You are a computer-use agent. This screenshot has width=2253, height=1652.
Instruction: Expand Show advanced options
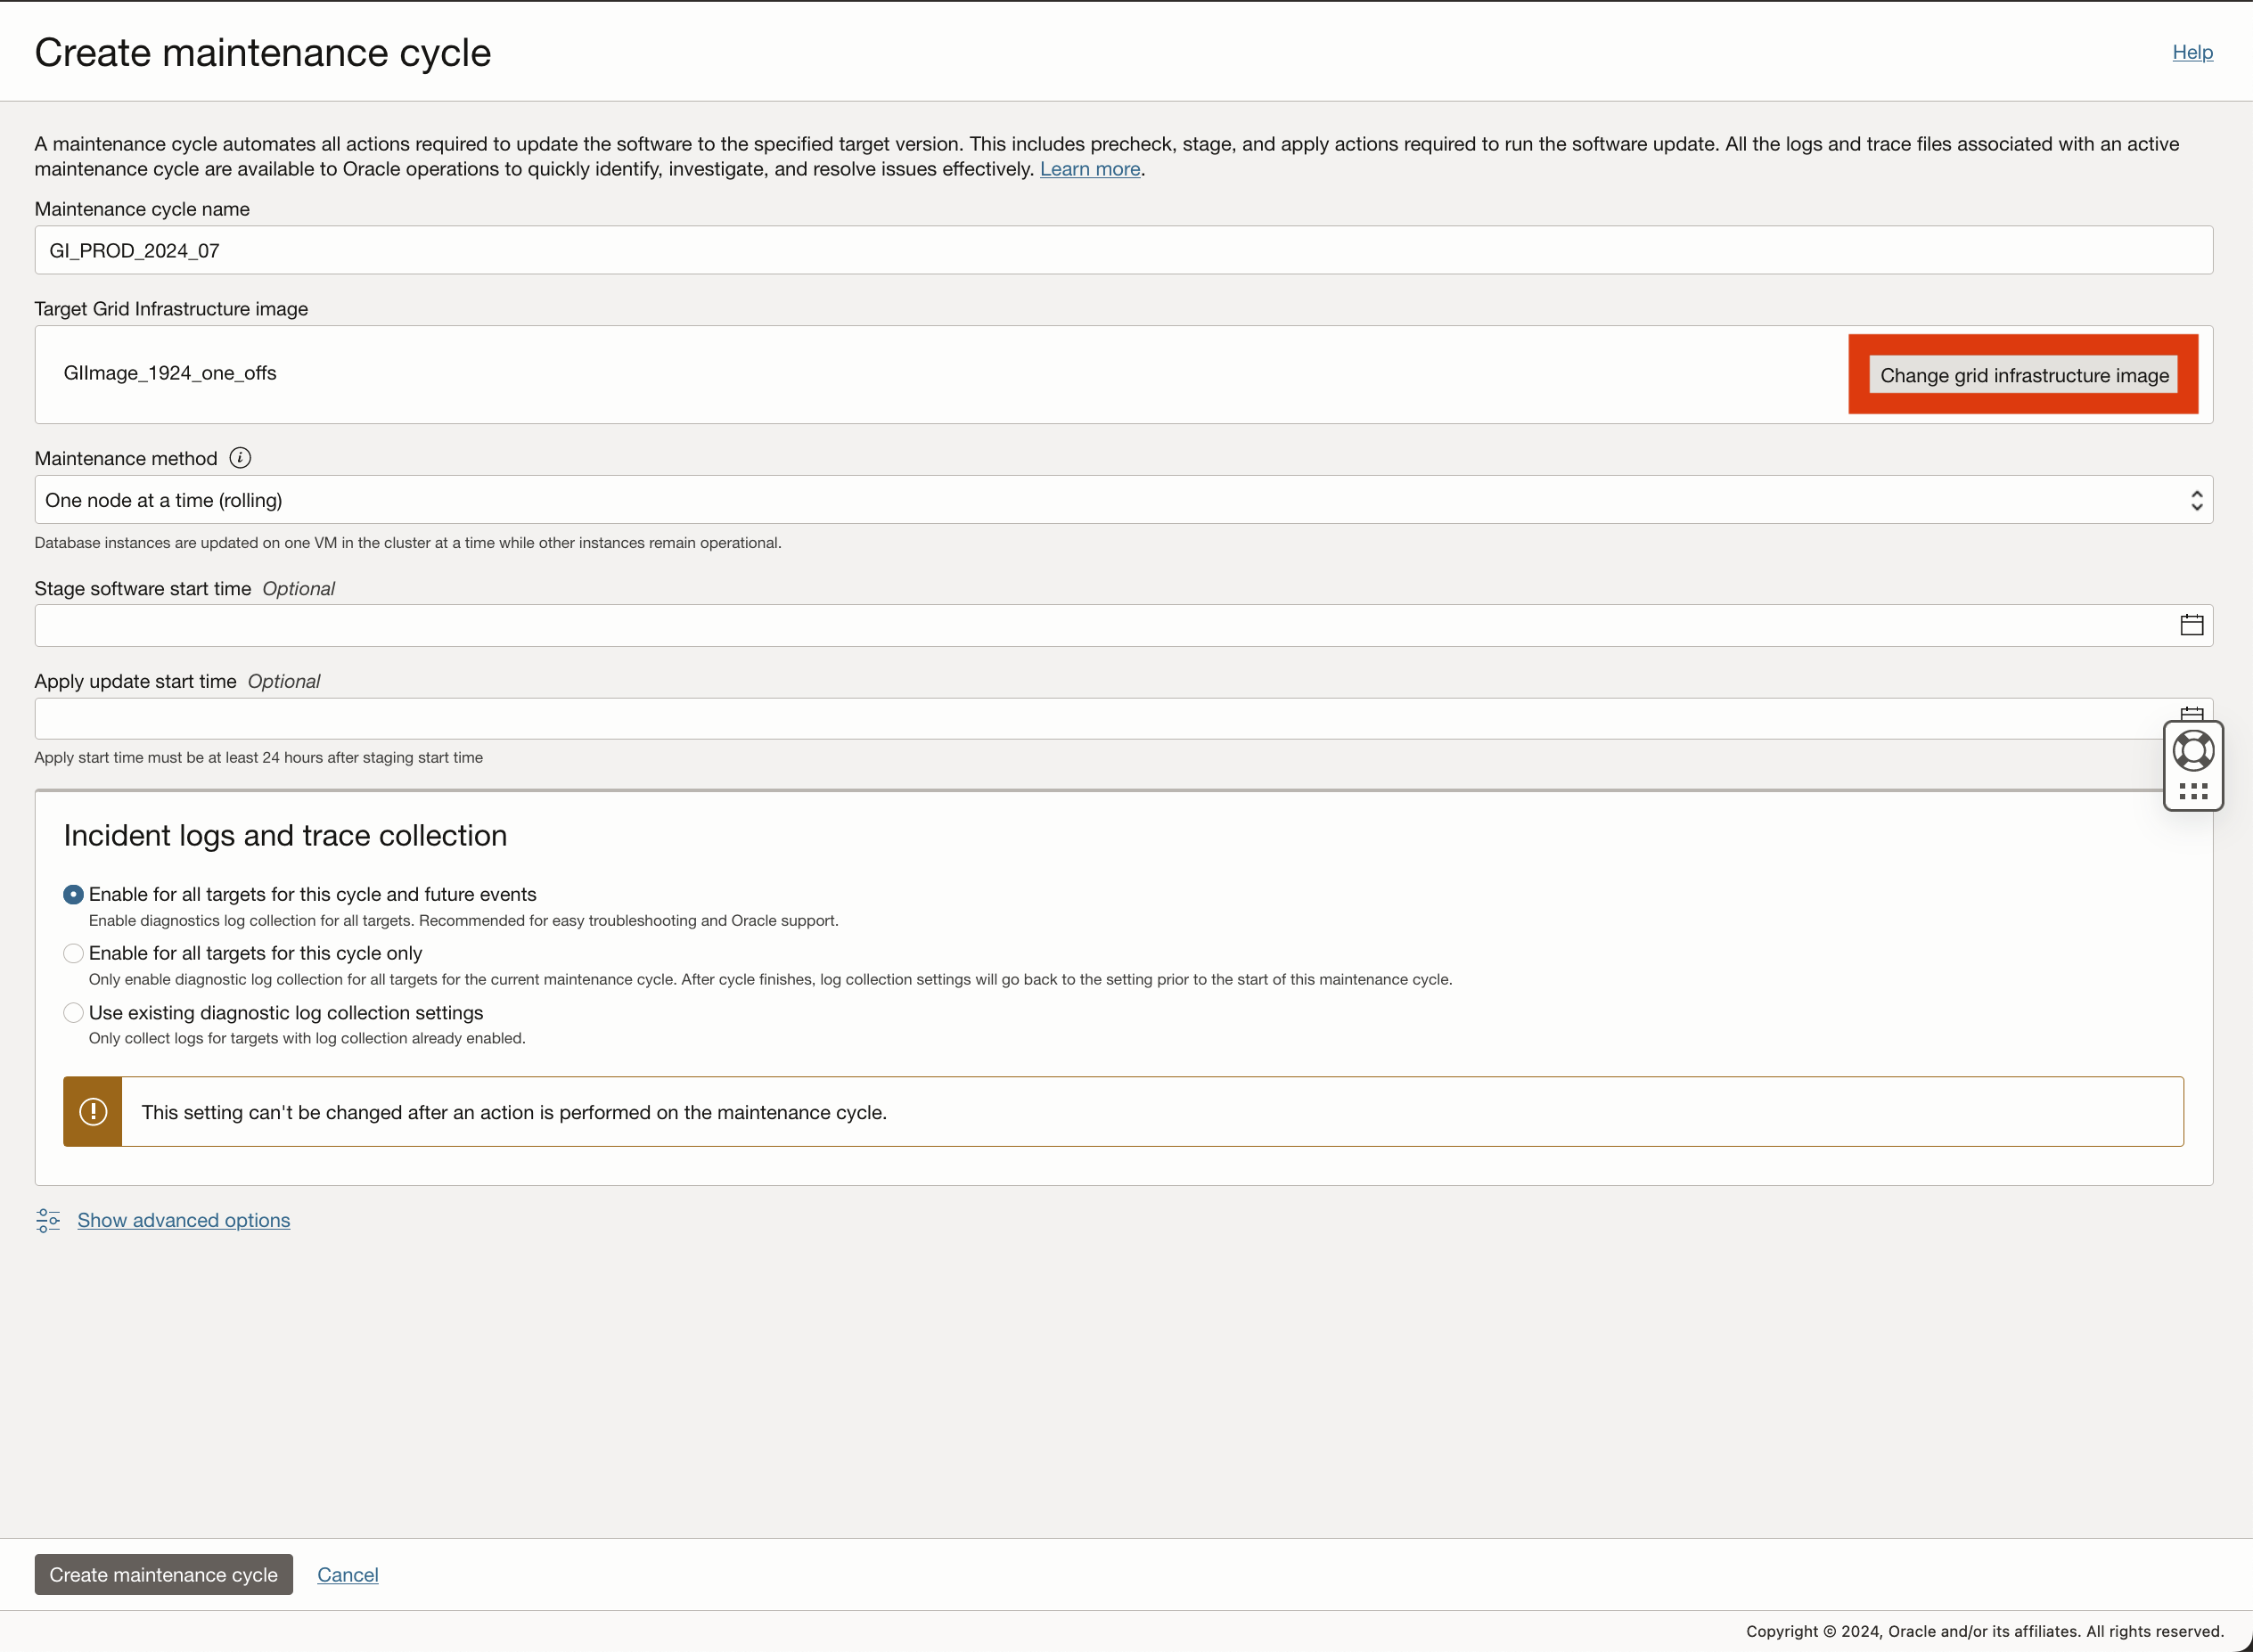coord(183,1220)
